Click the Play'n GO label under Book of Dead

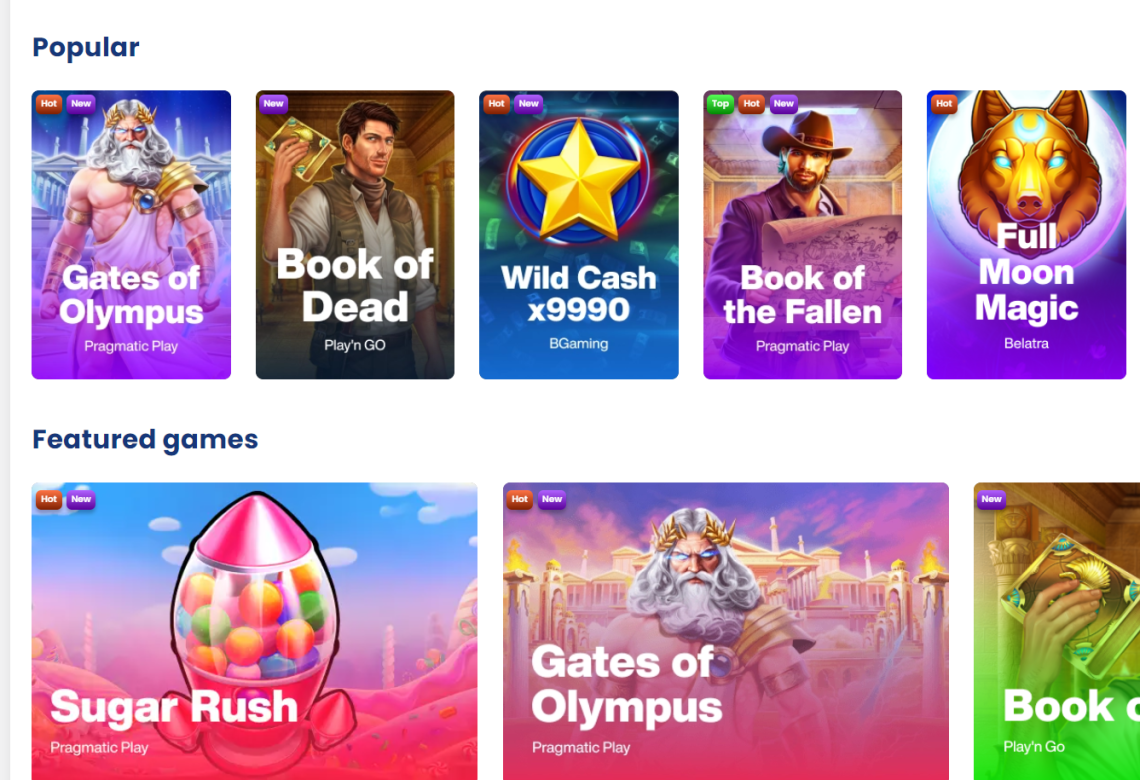tap(355, 345)
